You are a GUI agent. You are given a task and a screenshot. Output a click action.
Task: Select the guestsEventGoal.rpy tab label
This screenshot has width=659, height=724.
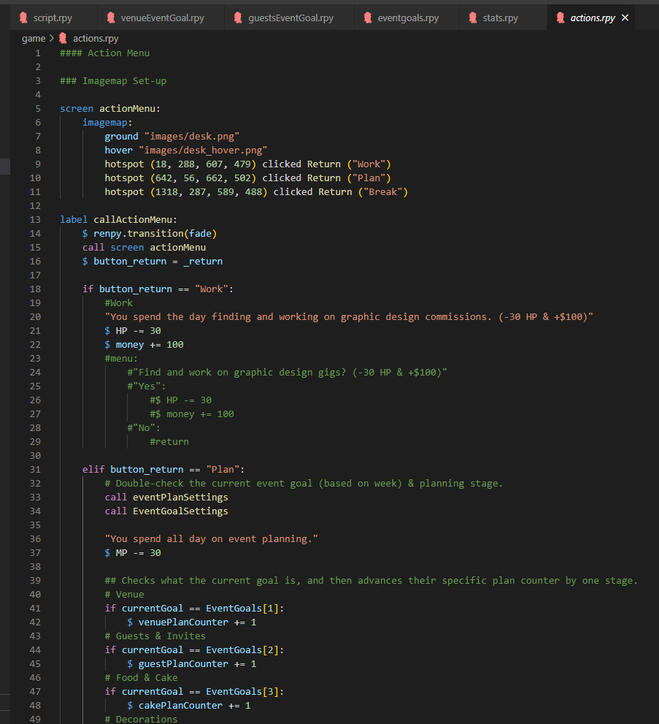(291, 18)
